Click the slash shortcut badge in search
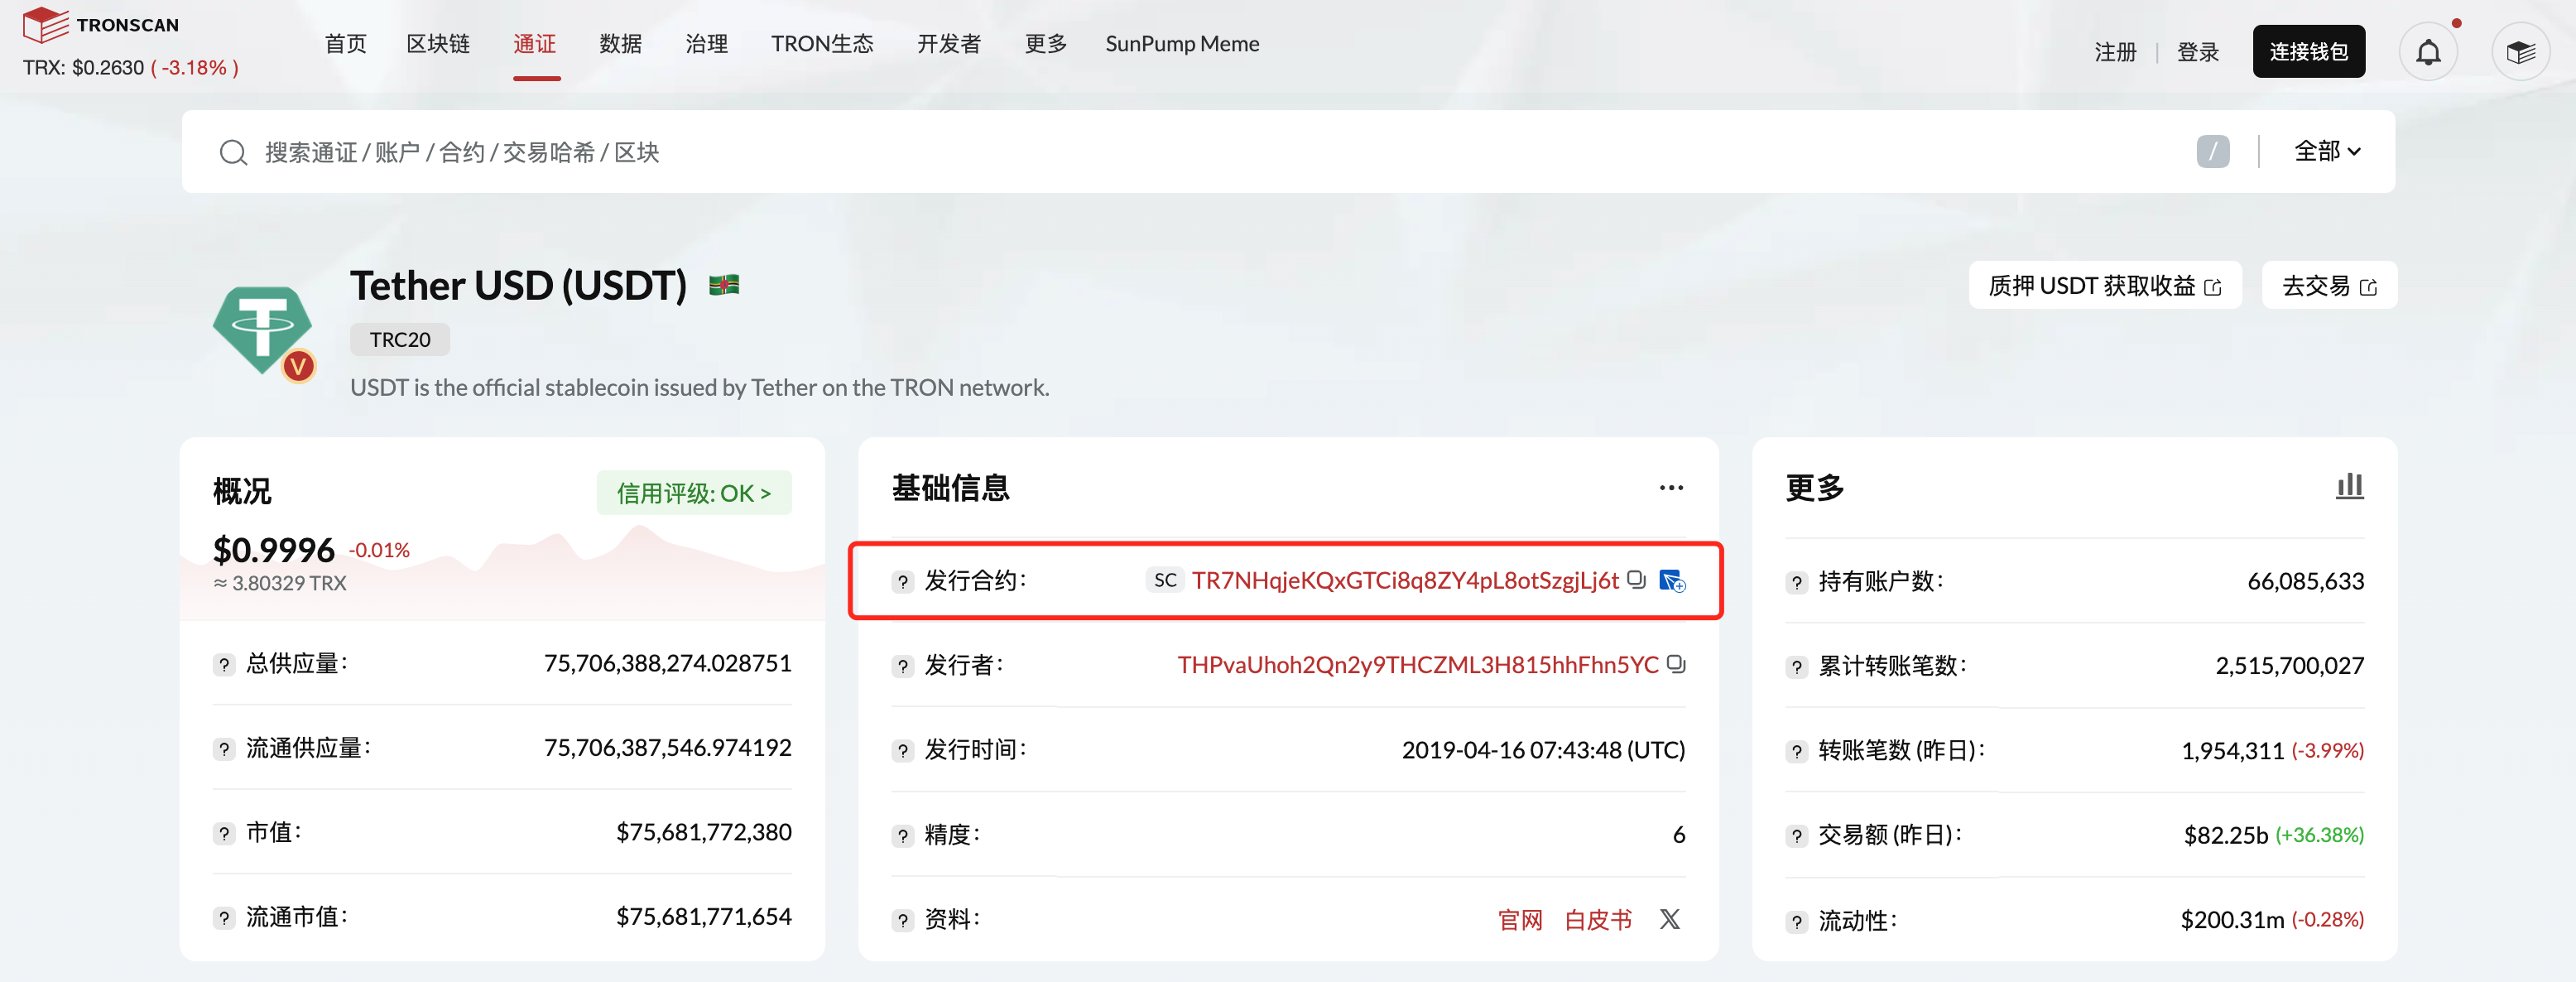2576x982 pixels. [x=2212, y=152]
